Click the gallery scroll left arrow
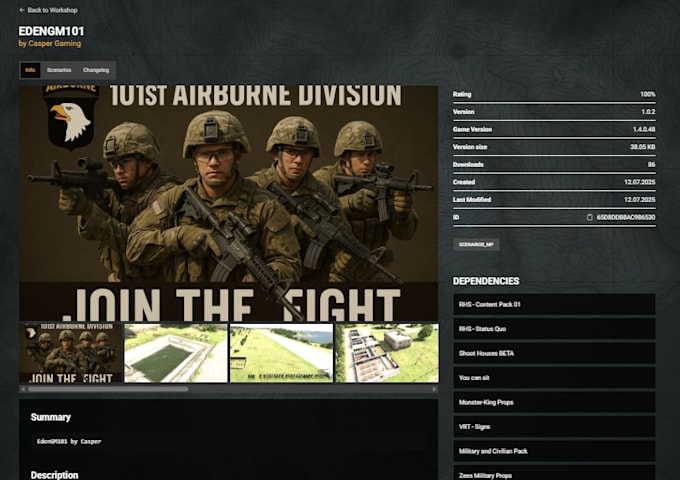This screenshot has height=480, width=680. coord(23,389)
